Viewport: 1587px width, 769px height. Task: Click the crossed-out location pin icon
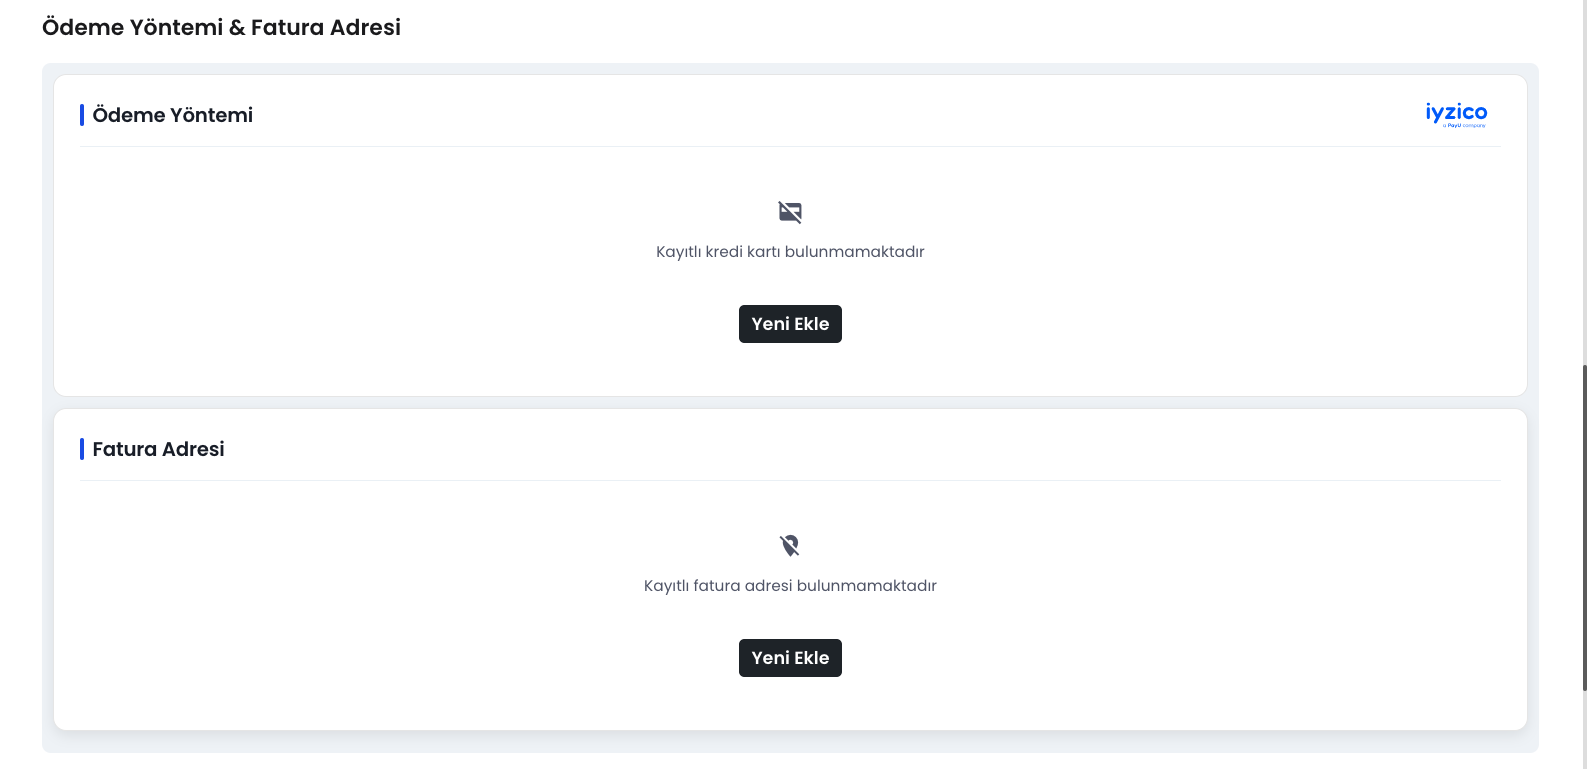790,545
